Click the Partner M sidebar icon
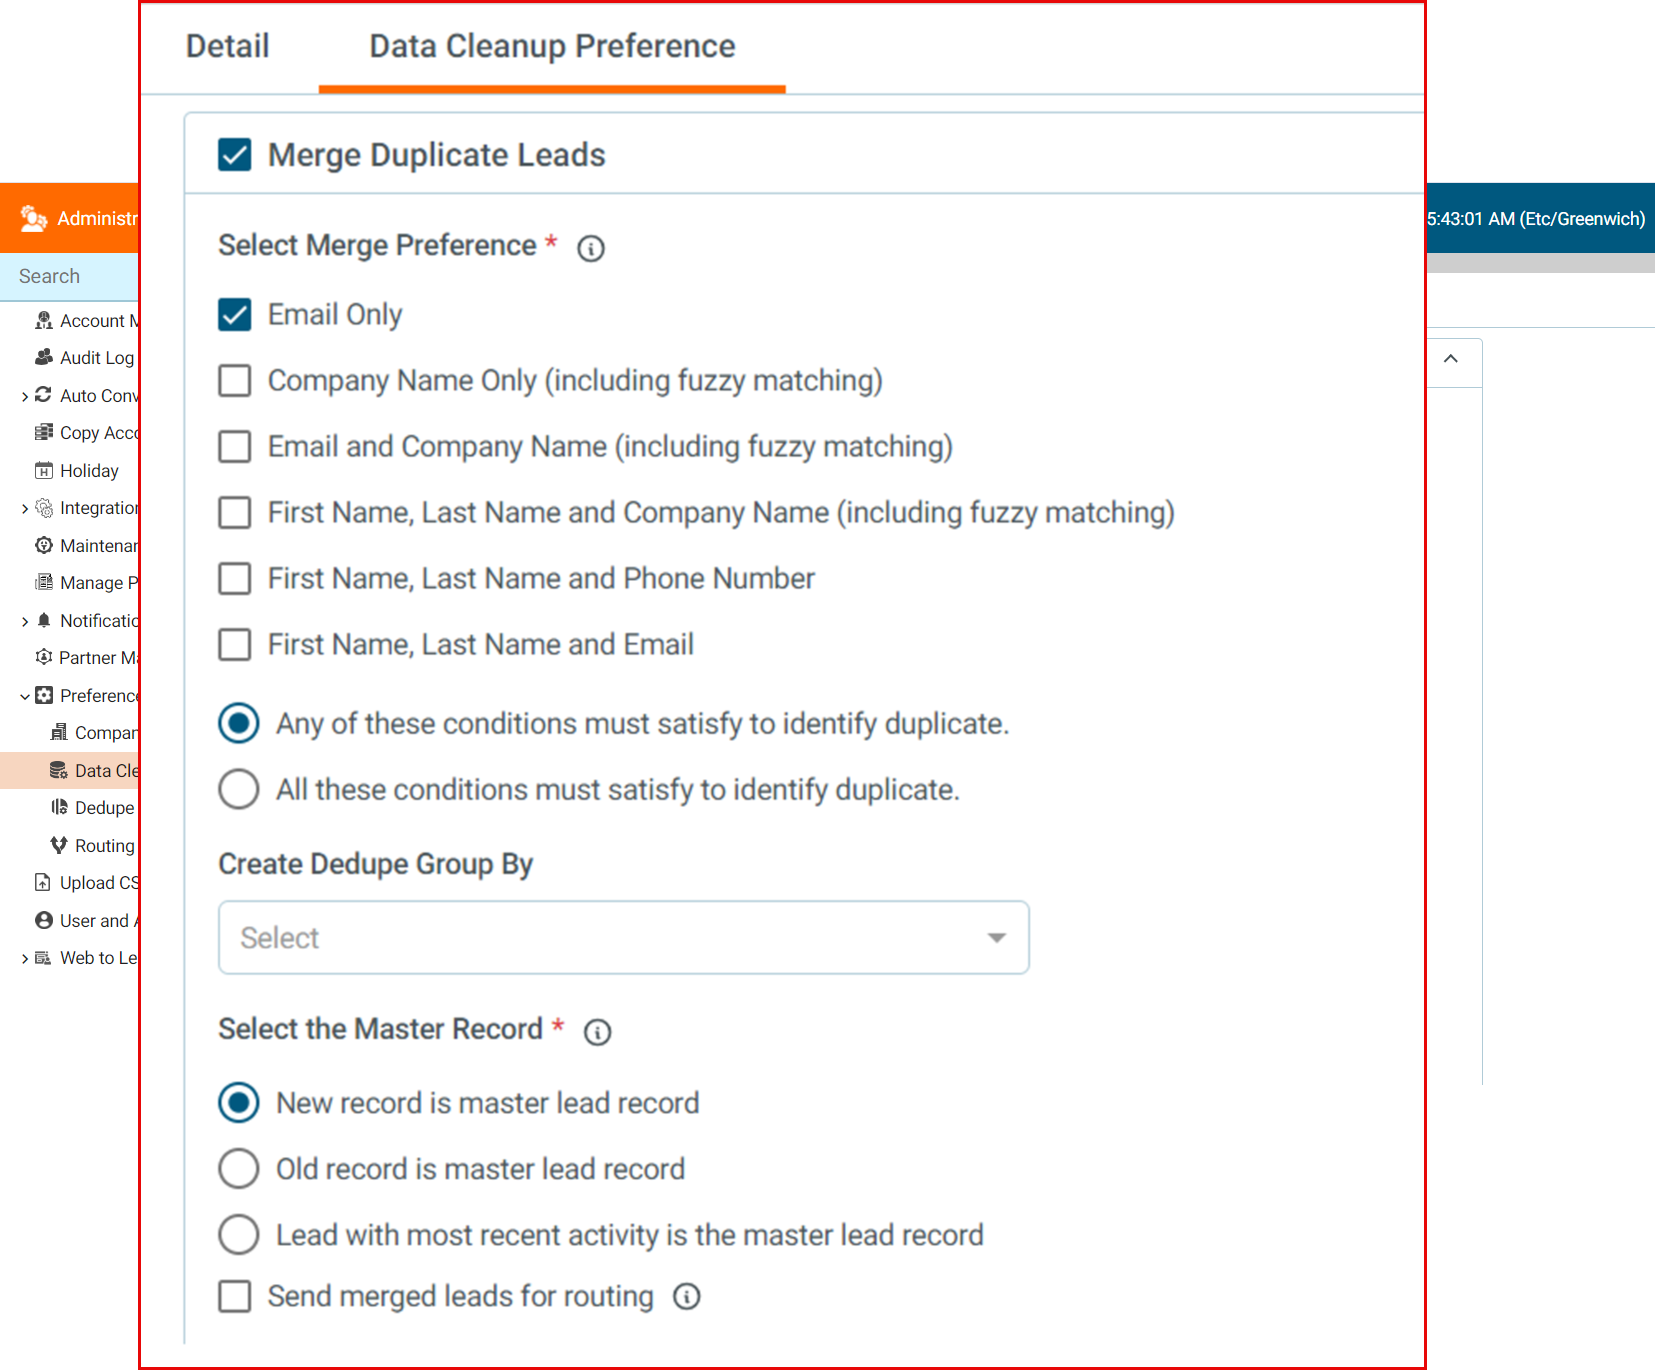 tap(44, 657)
